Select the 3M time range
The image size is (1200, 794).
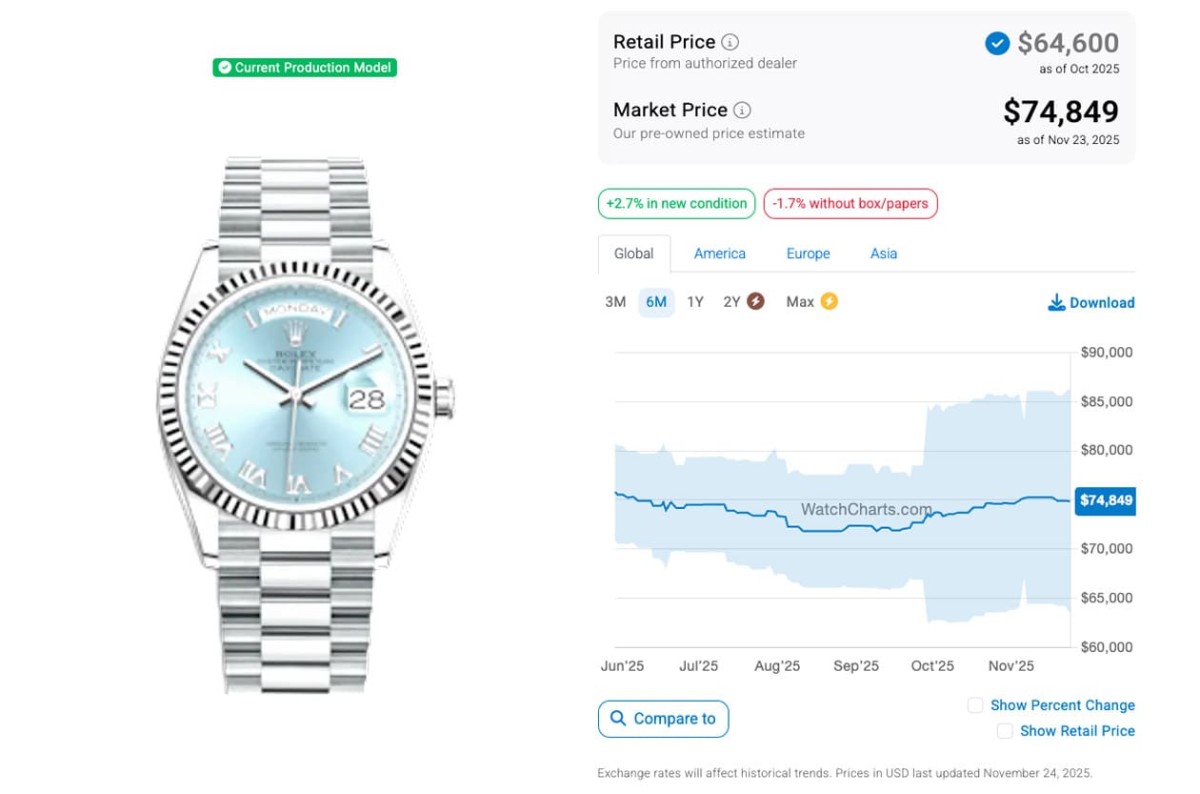(615, 302)
